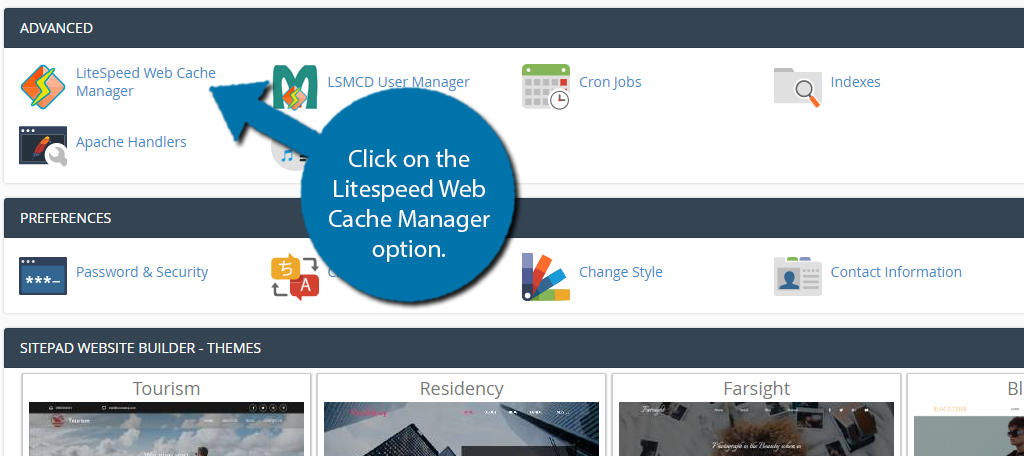Open the Password & Security icon
1024x456 pixels.
point(42,276)
